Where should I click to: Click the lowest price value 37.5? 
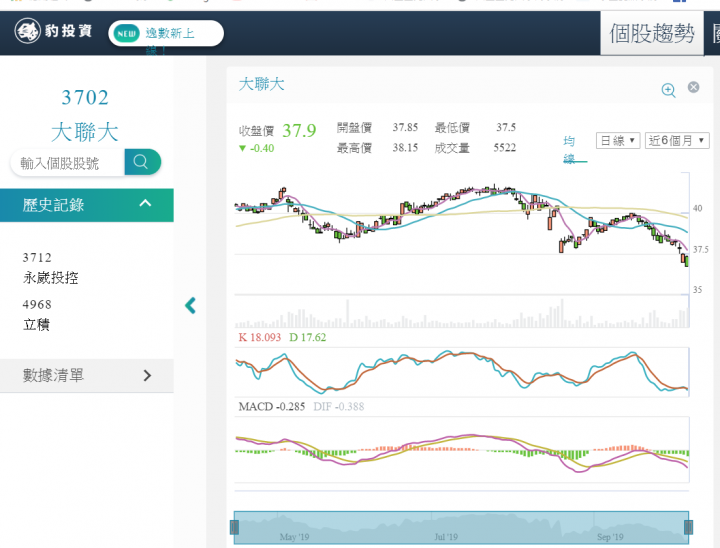pyautogui.click(x=506, y=127)
